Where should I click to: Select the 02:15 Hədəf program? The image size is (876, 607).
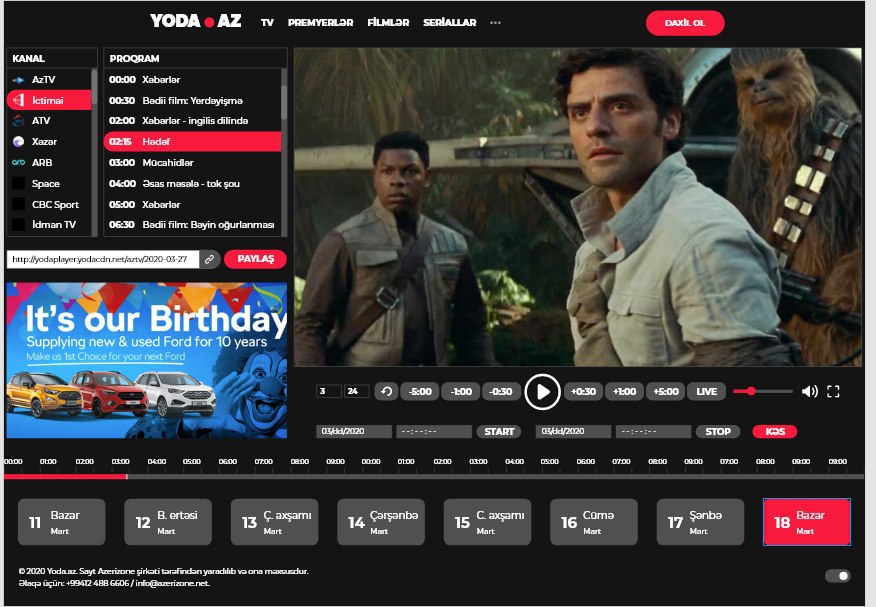tap(192, 141)
